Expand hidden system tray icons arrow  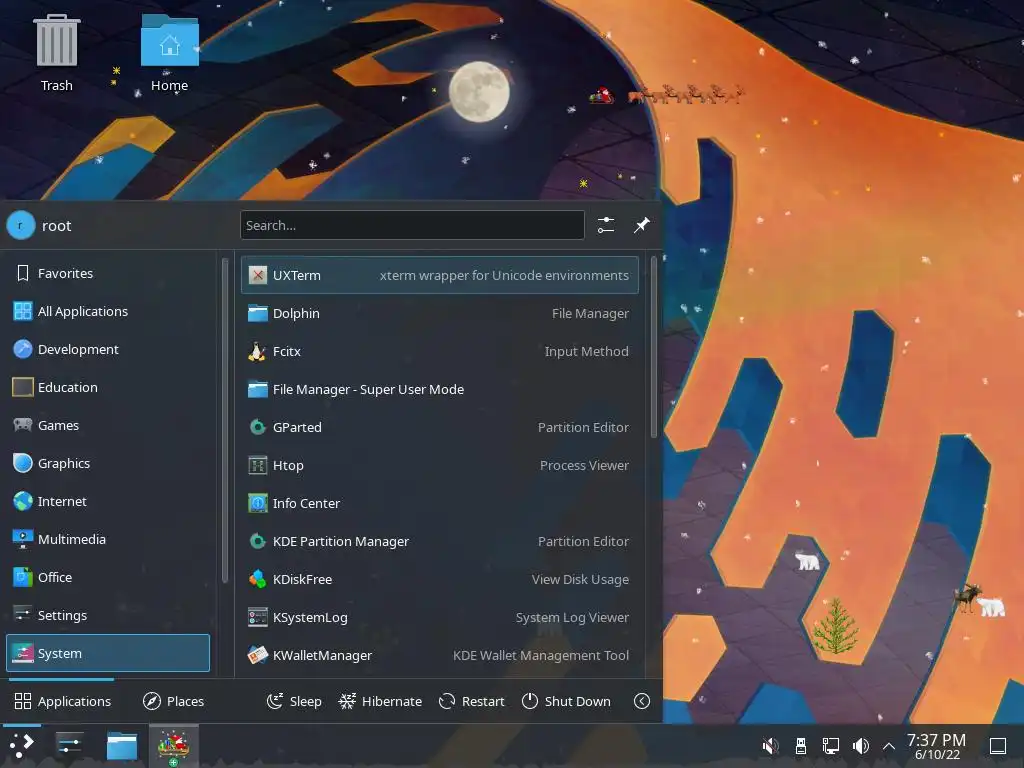pyautogui.click(x=889, y=746)
